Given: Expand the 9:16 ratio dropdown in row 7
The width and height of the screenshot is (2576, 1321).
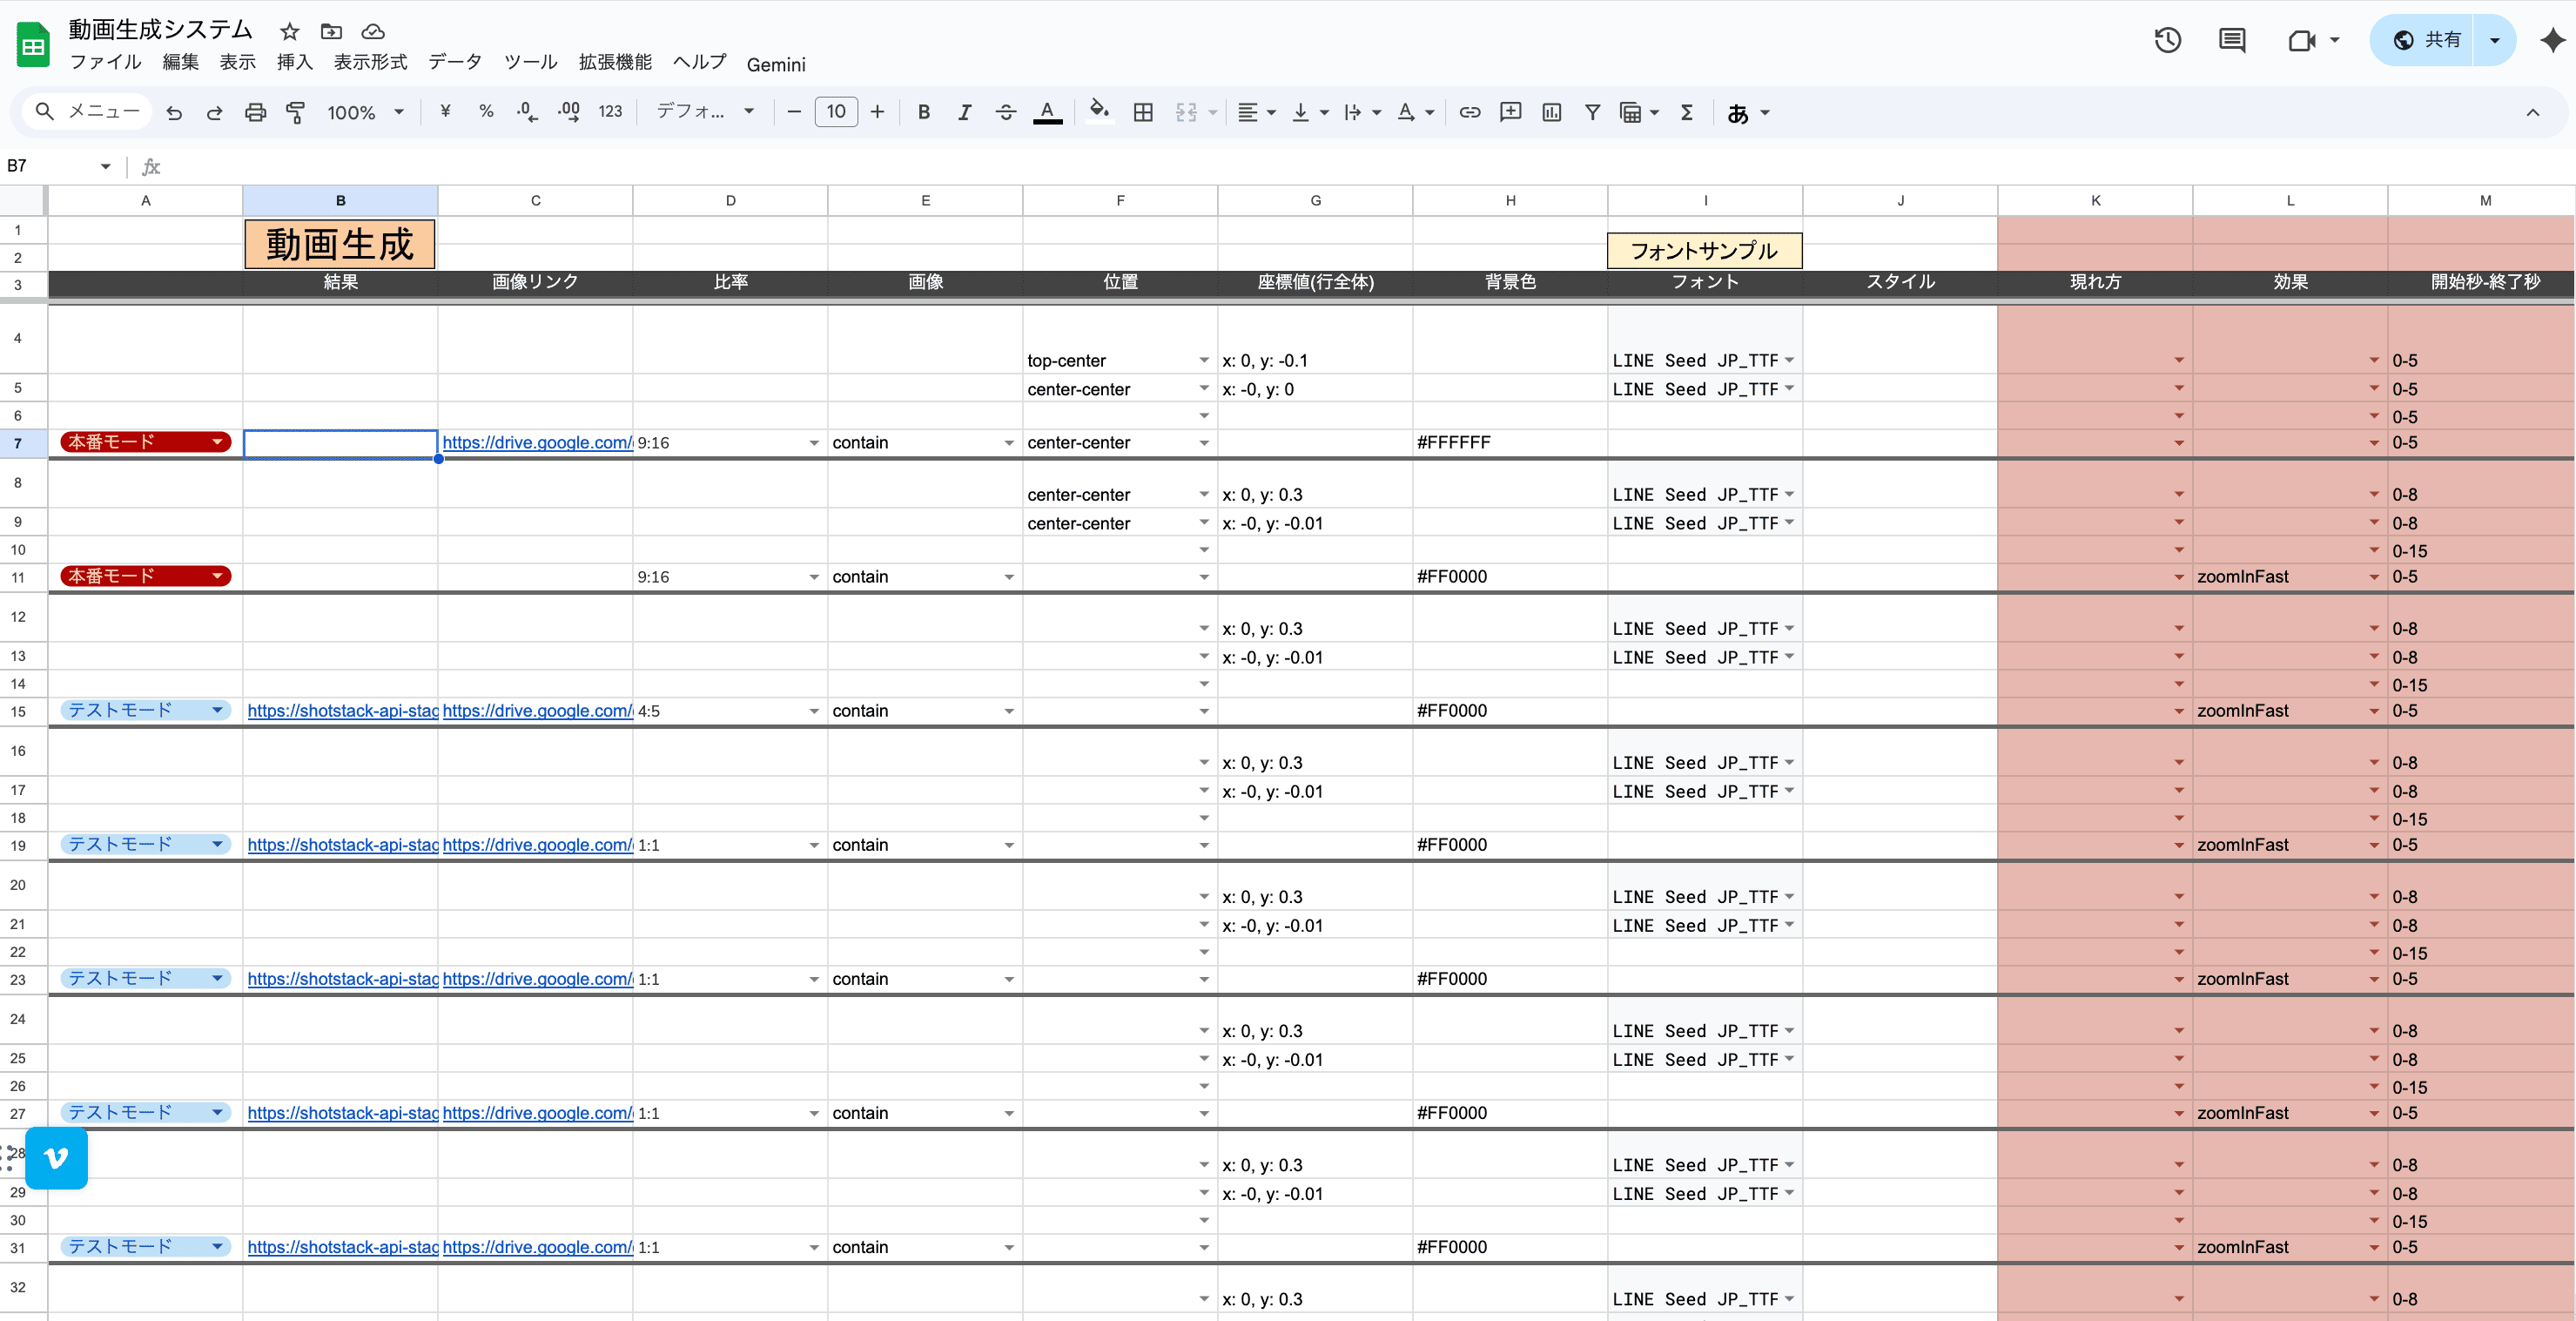Looking at the screenshot, I should [813, 443].
